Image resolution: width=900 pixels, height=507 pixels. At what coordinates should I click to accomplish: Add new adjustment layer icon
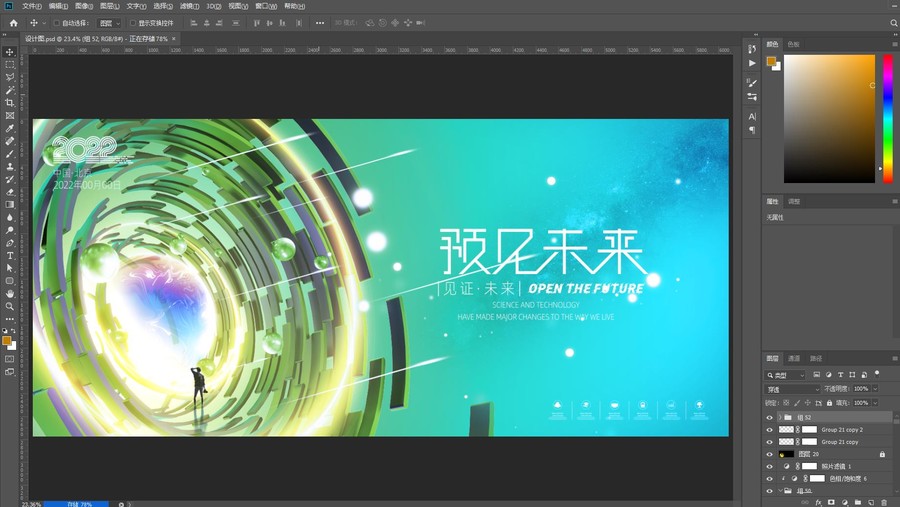pos(844,502)
